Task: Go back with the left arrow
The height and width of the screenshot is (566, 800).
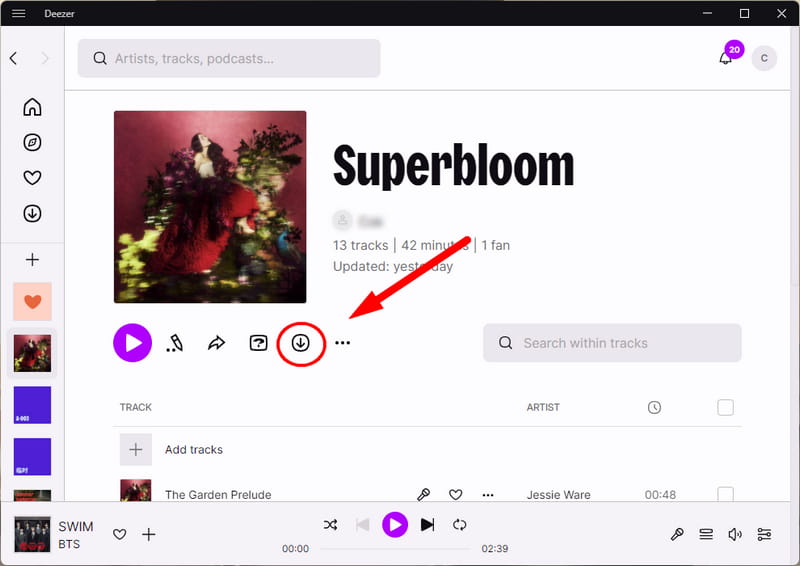Action: [x=14, y=58]
